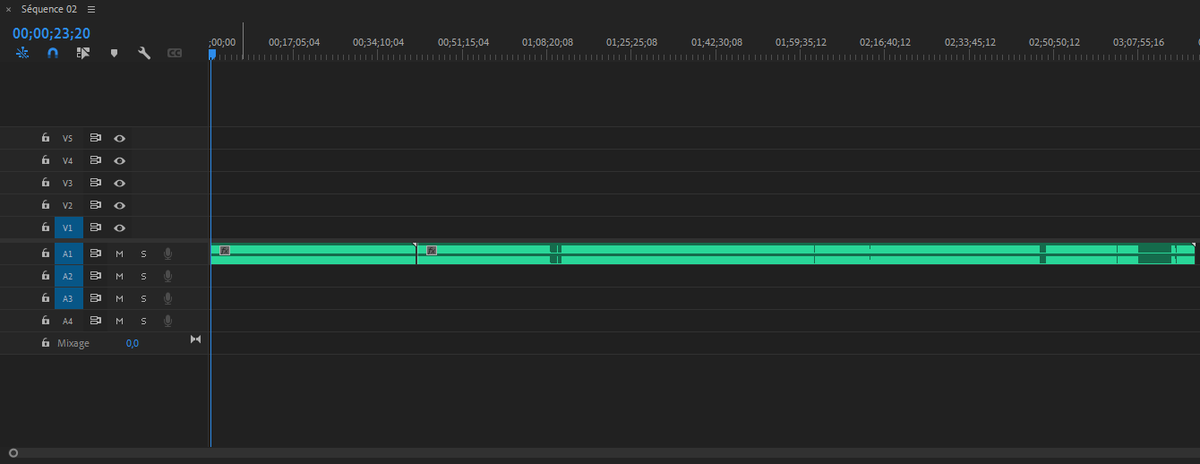
Task: Toggle targeting of track A3
Action: [x=68, y=298]
